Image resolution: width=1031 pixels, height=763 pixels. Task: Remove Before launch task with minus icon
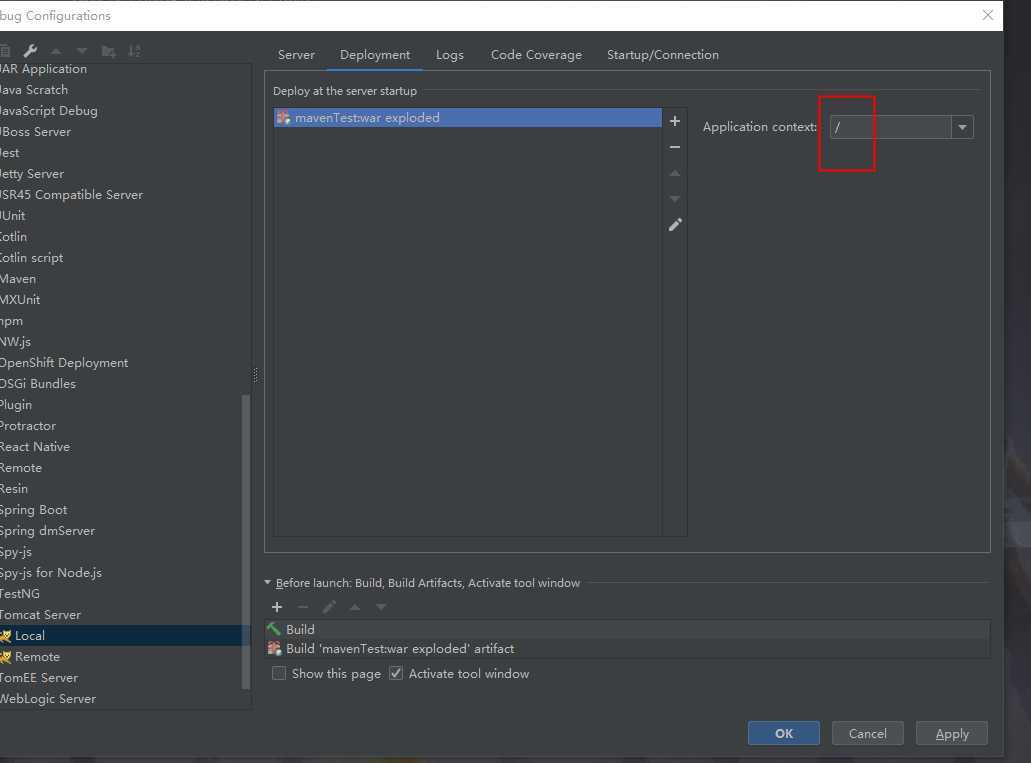coord(302,607)
